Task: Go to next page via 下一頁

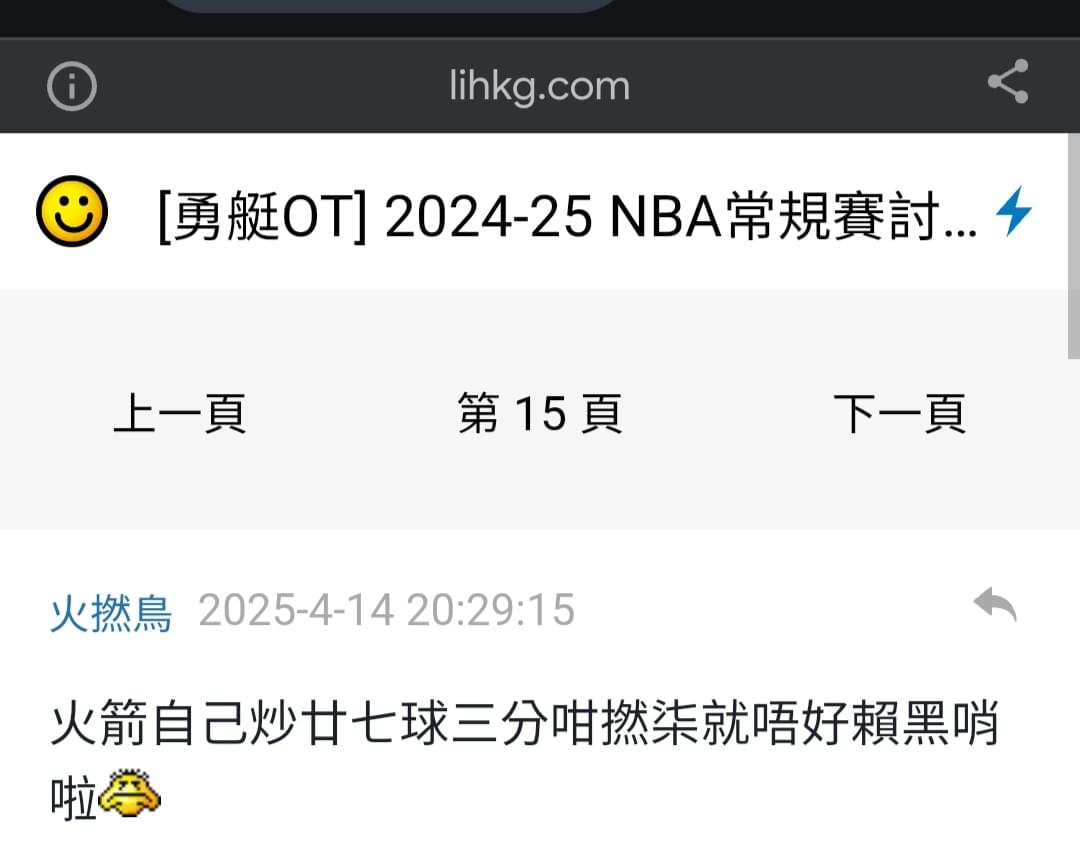Action: (x=900, y=413)
